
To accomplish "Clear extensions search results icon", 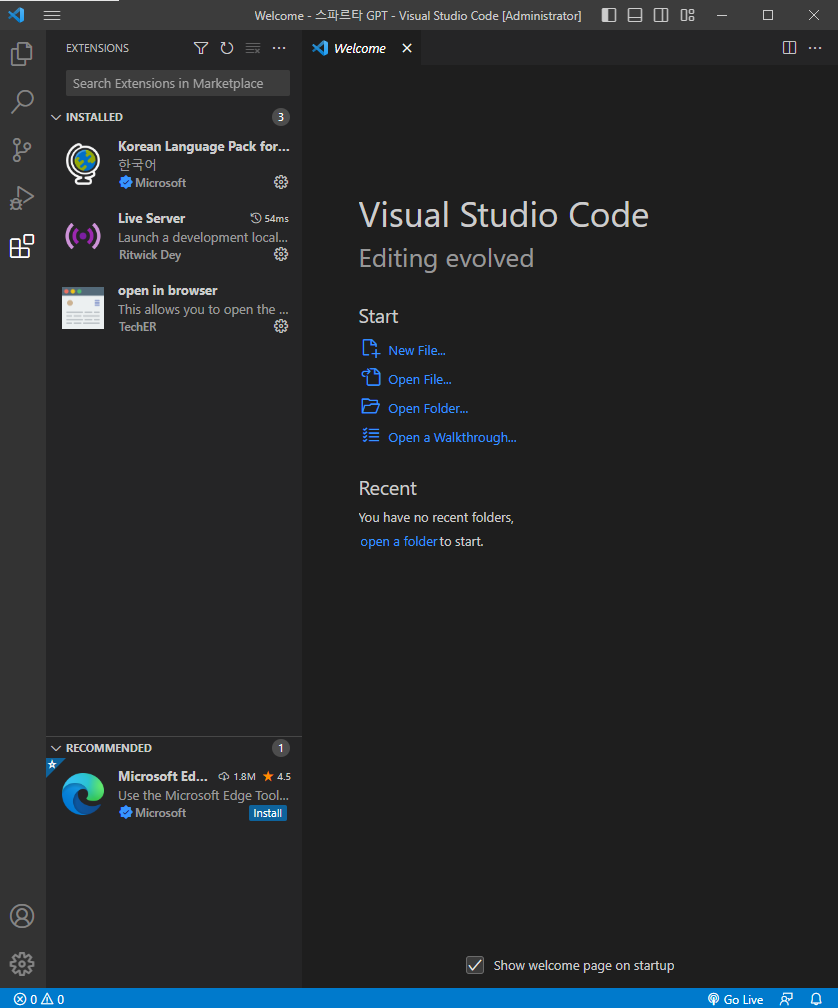I will click(x=253, y=48).
